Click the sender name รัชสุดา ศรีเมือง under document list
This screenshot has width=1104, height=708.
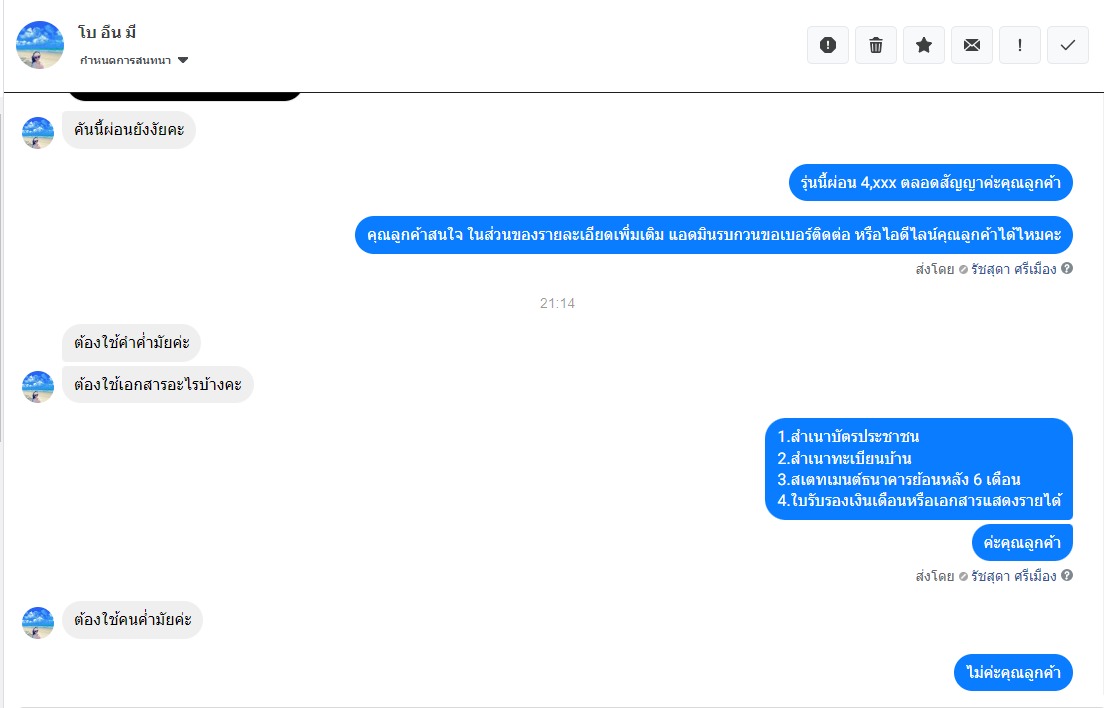click(1013, 576)
